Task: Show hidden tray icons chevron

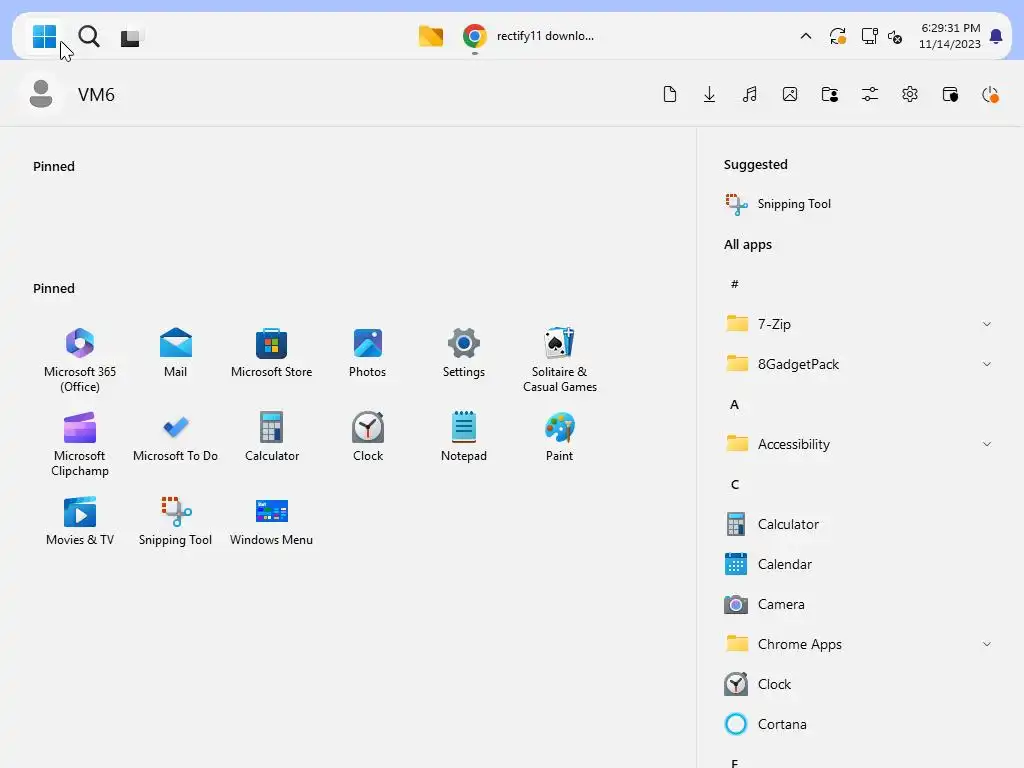Action: 806,37
